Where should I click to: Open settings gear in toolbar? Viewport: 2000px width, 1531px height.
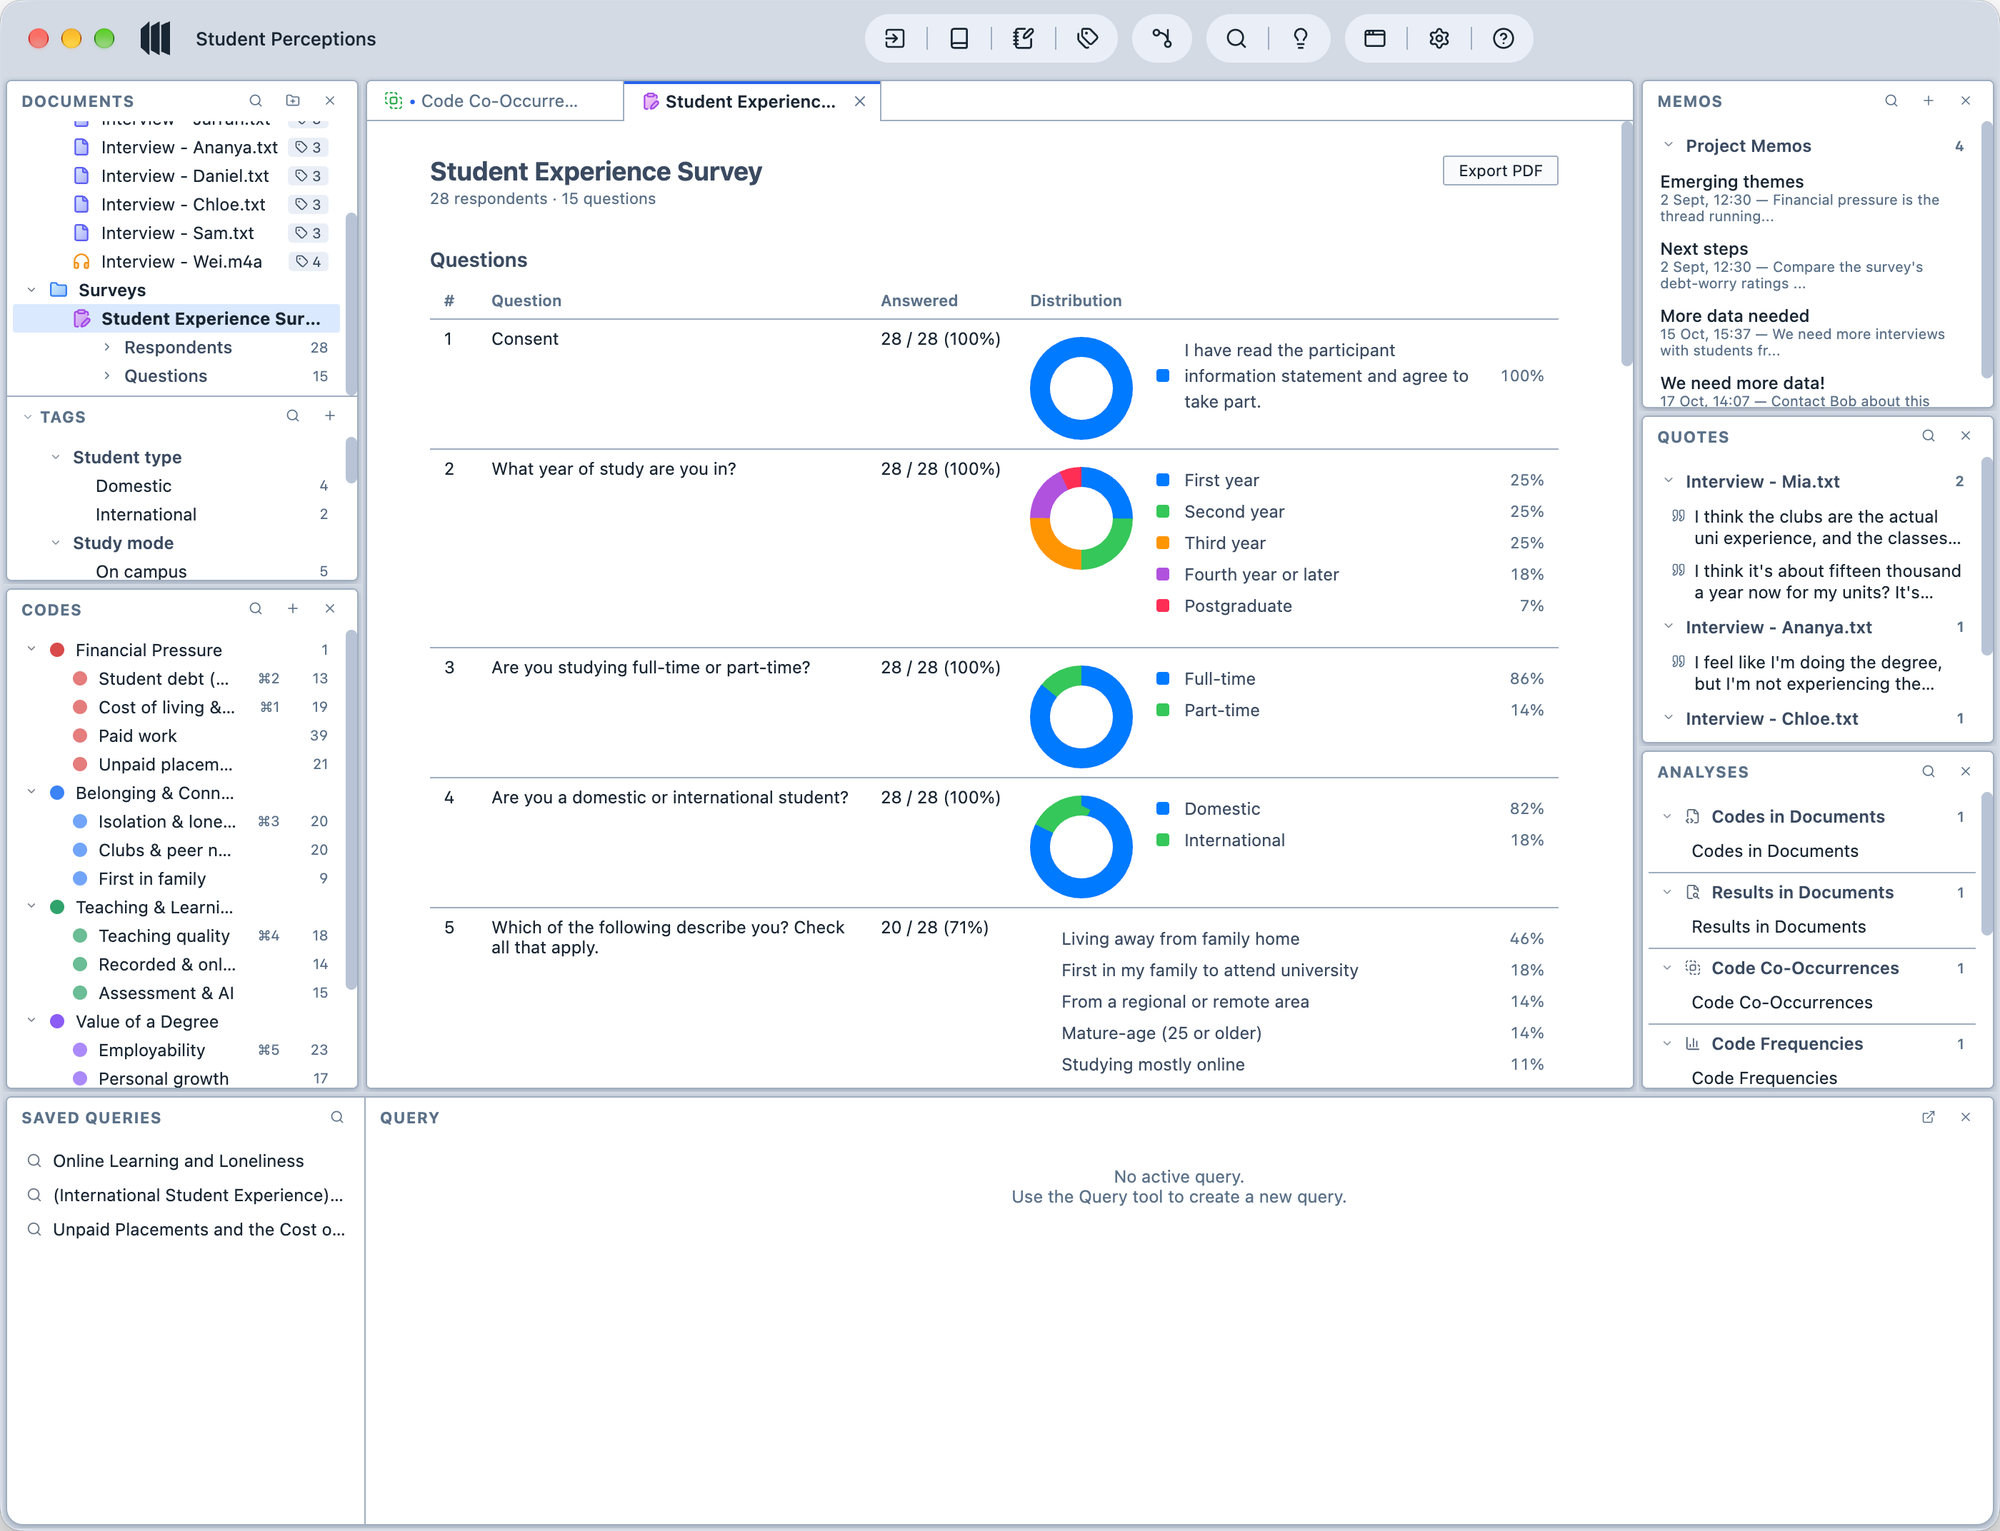[x=1439, y=39]
